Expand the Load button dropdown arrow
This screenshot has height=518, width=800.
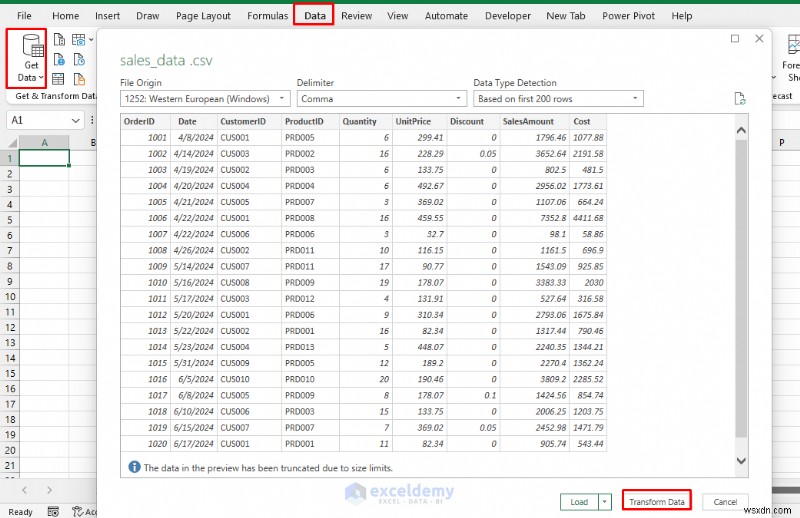[x=605, y=502]
